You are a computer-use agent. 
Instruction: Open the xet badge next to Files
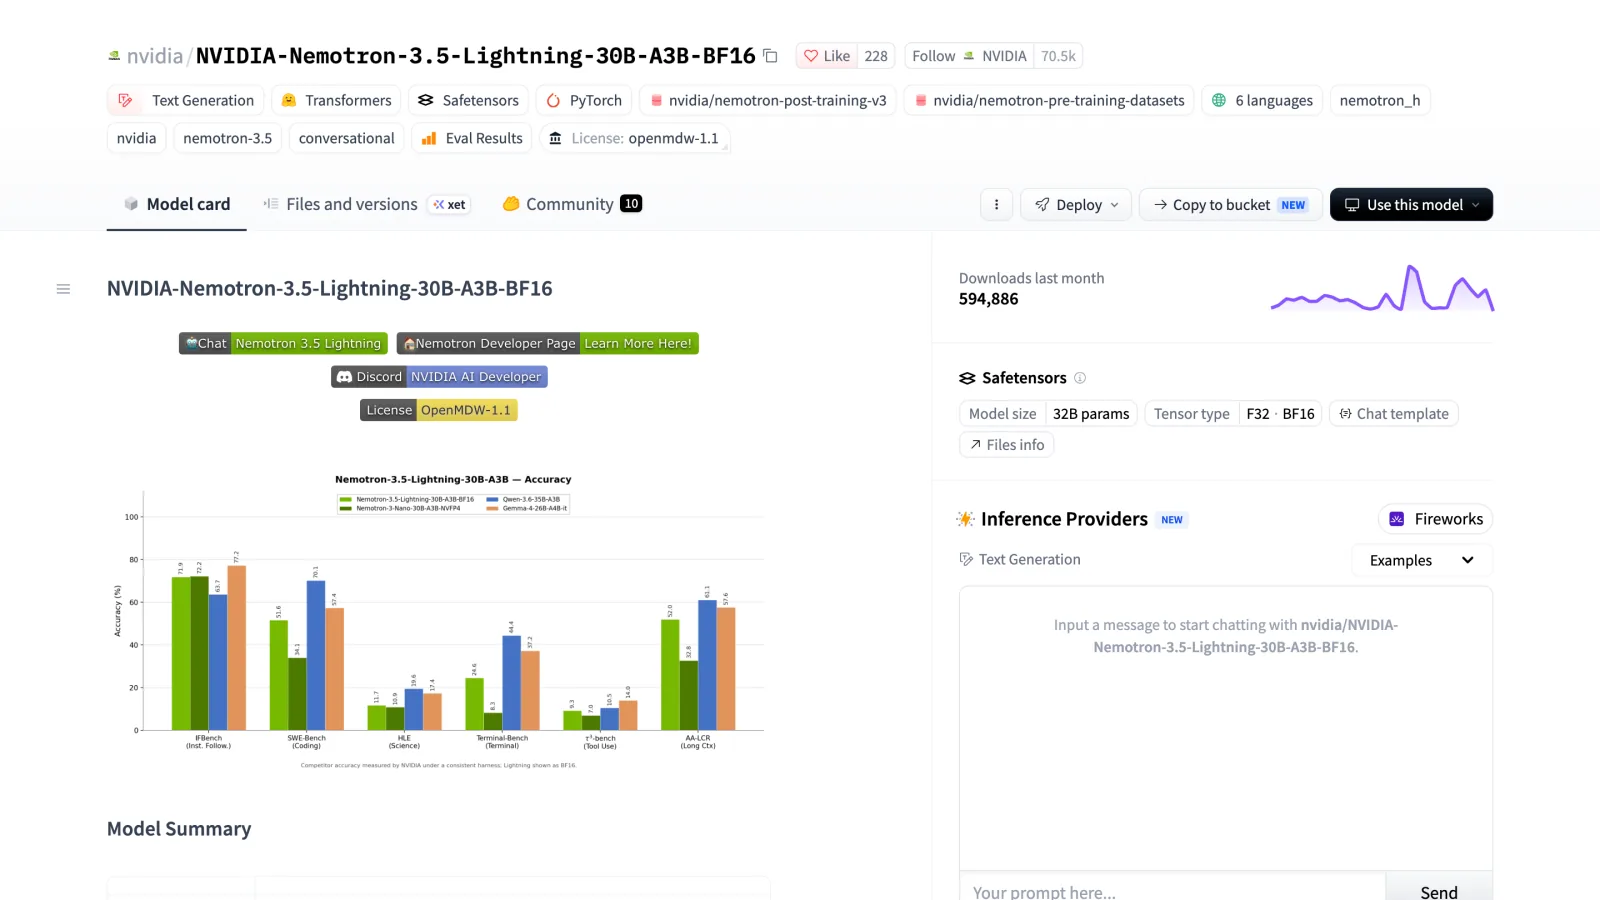[x=449, y=204]
